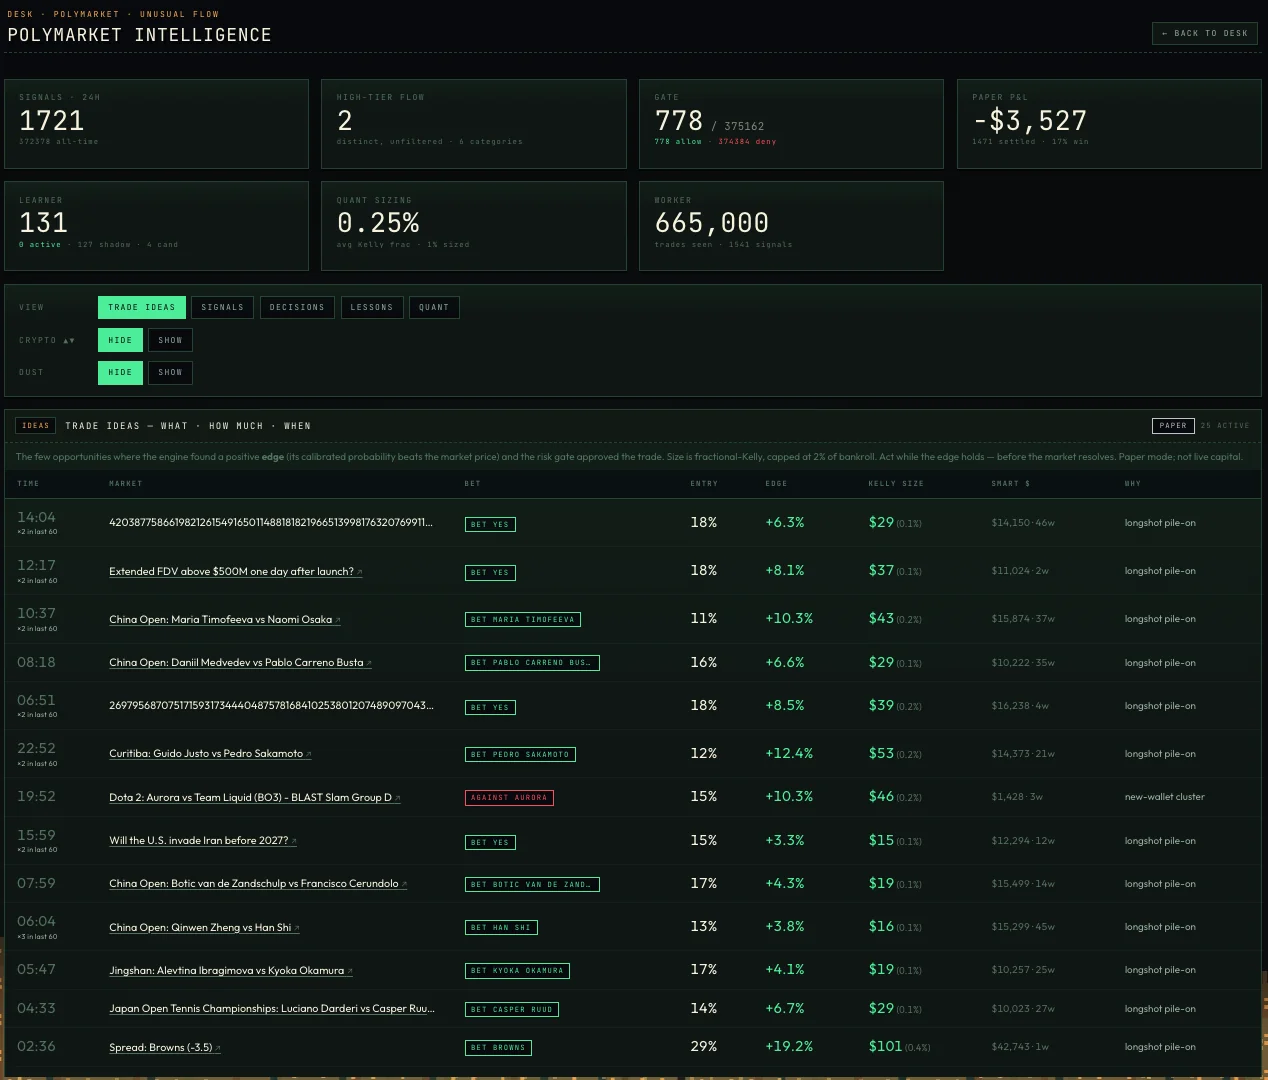
Task: Select the Trade Ideas view tab
Action: pos(142,307)
